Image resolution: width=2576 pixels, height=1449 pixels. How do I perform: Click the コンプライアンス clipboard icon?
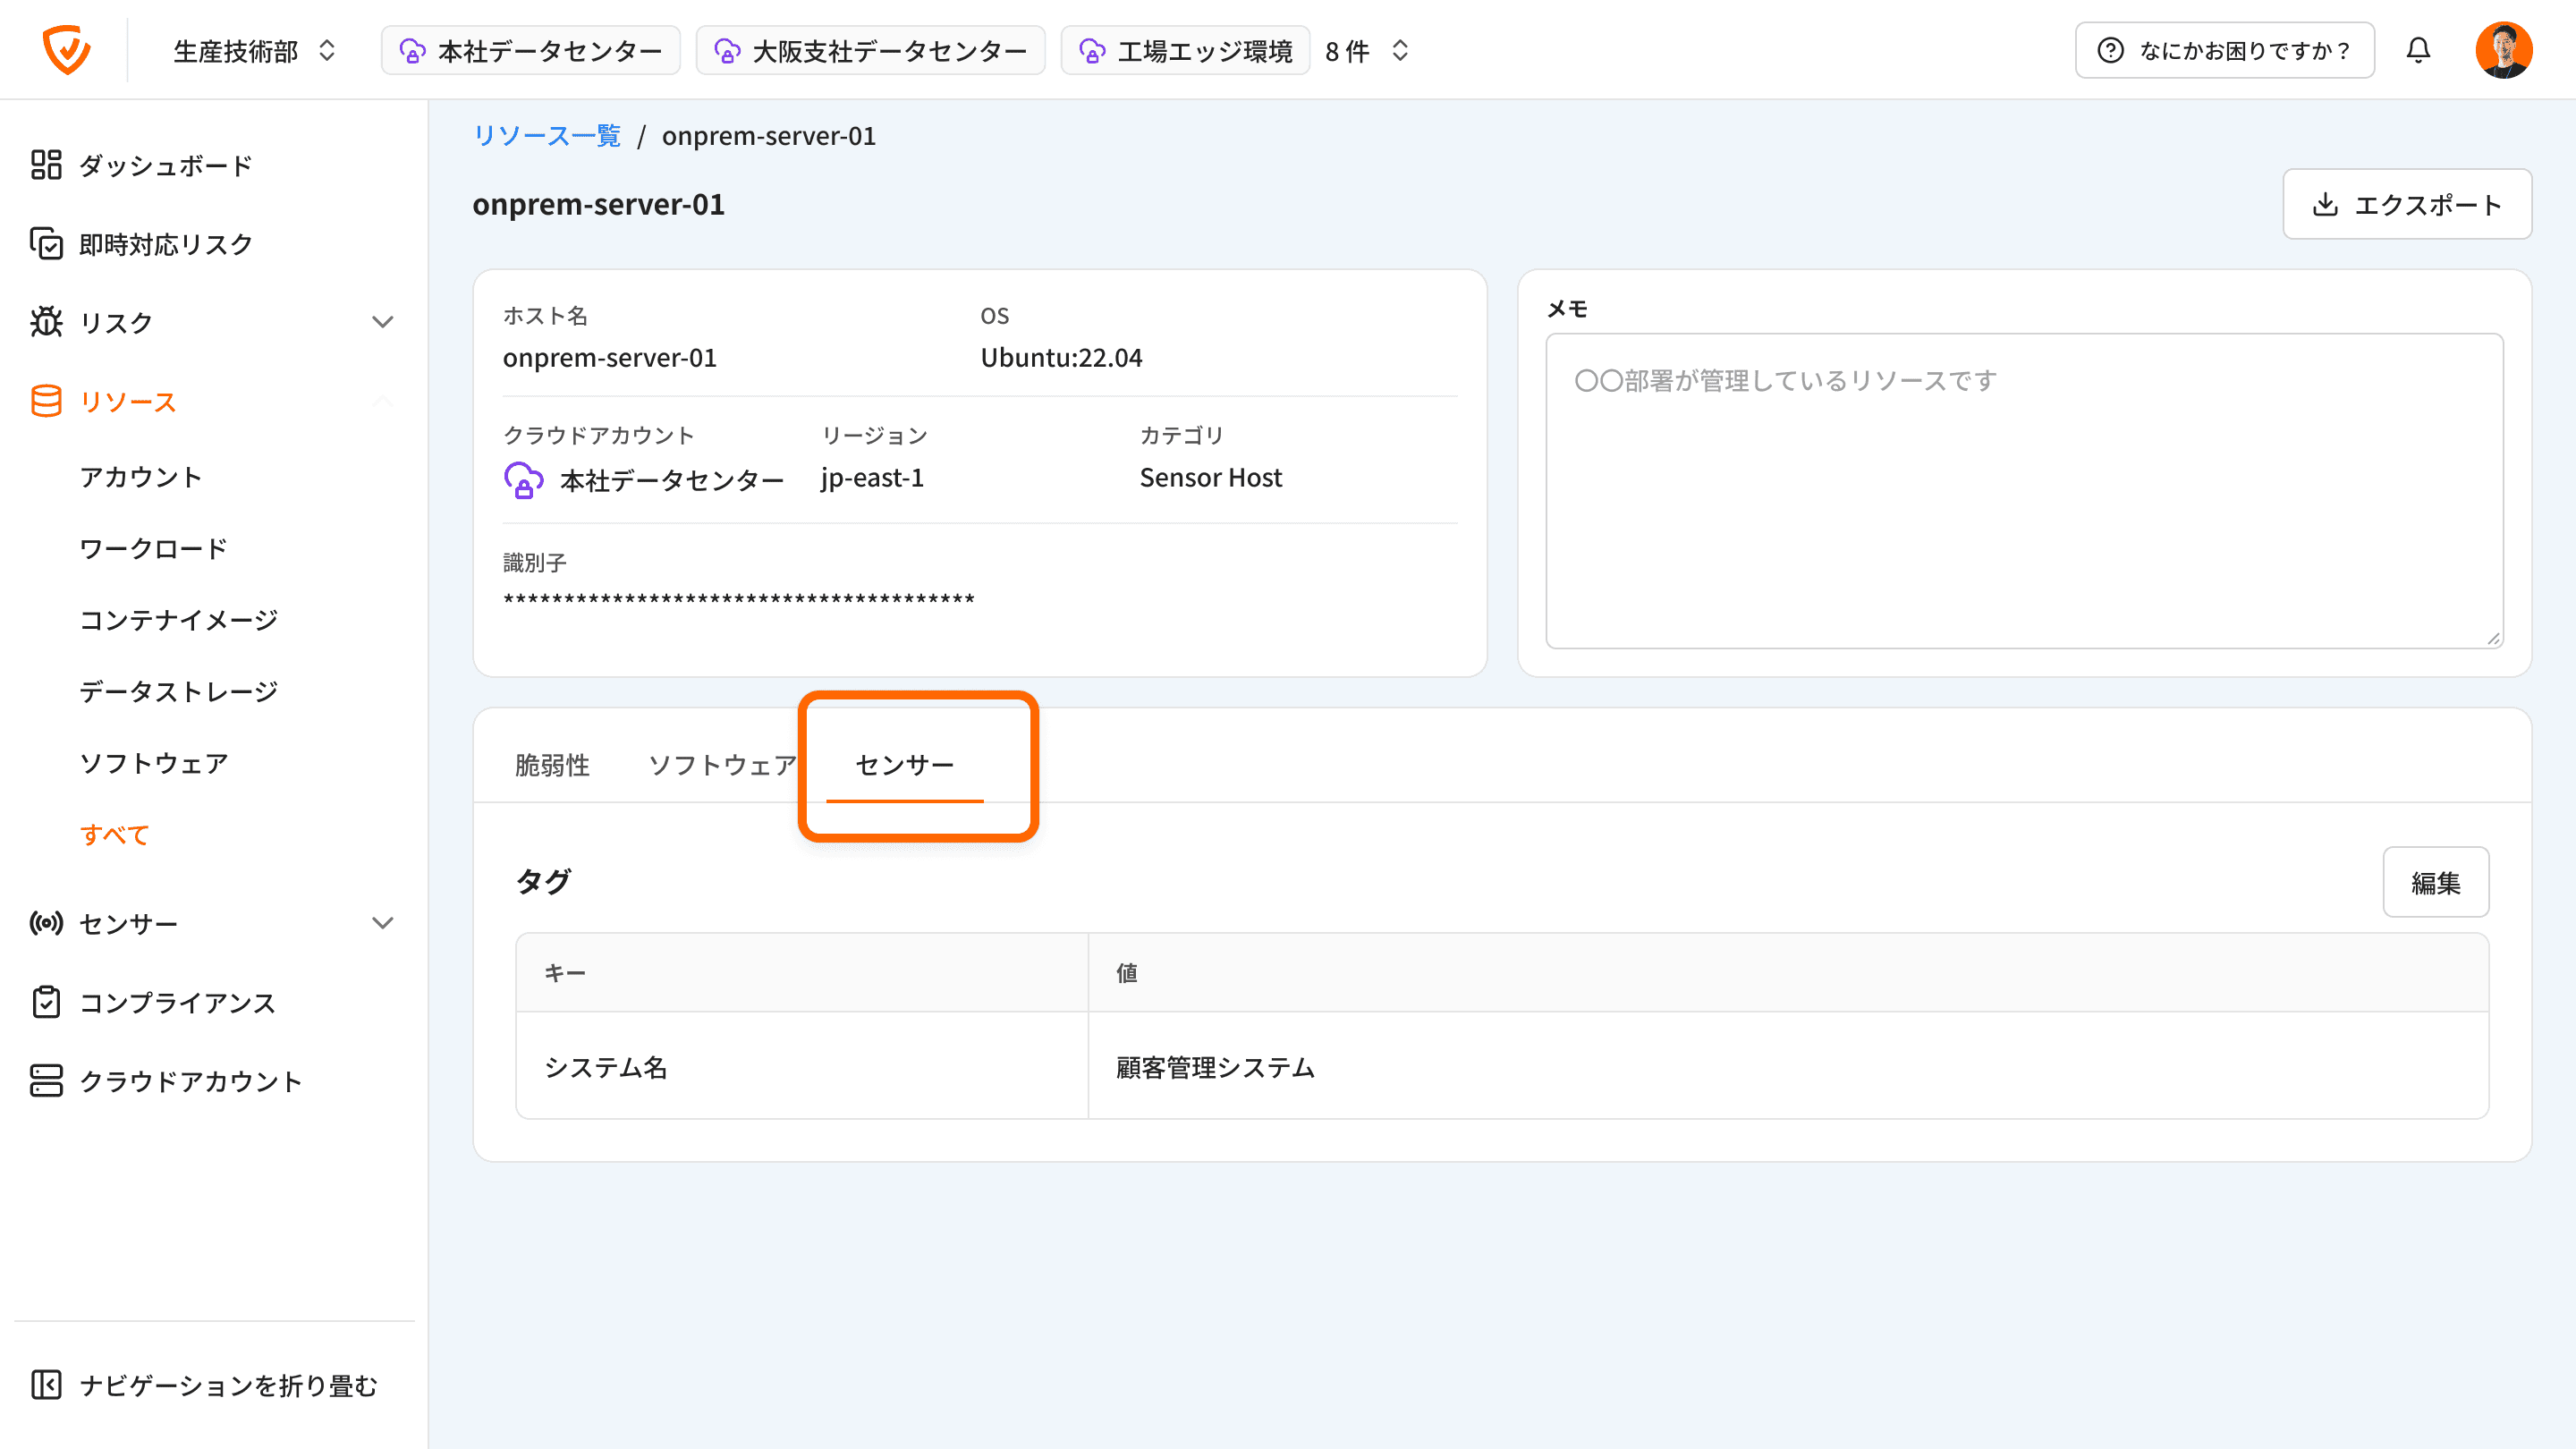point(46,1002)
